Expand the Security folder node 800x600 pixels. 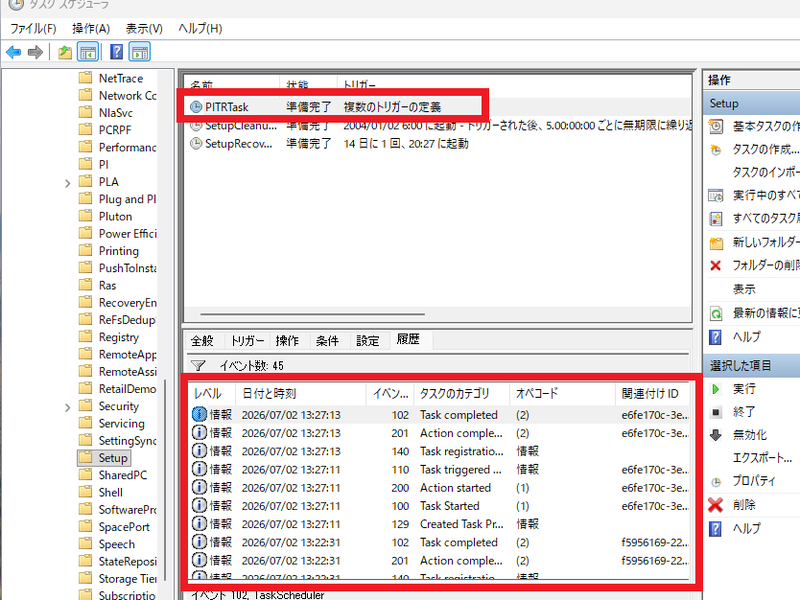67,407
